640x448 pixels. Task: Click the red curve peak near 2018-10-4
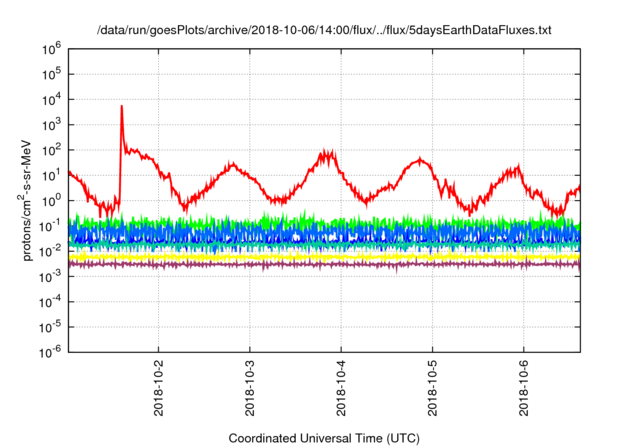point(327,155)
